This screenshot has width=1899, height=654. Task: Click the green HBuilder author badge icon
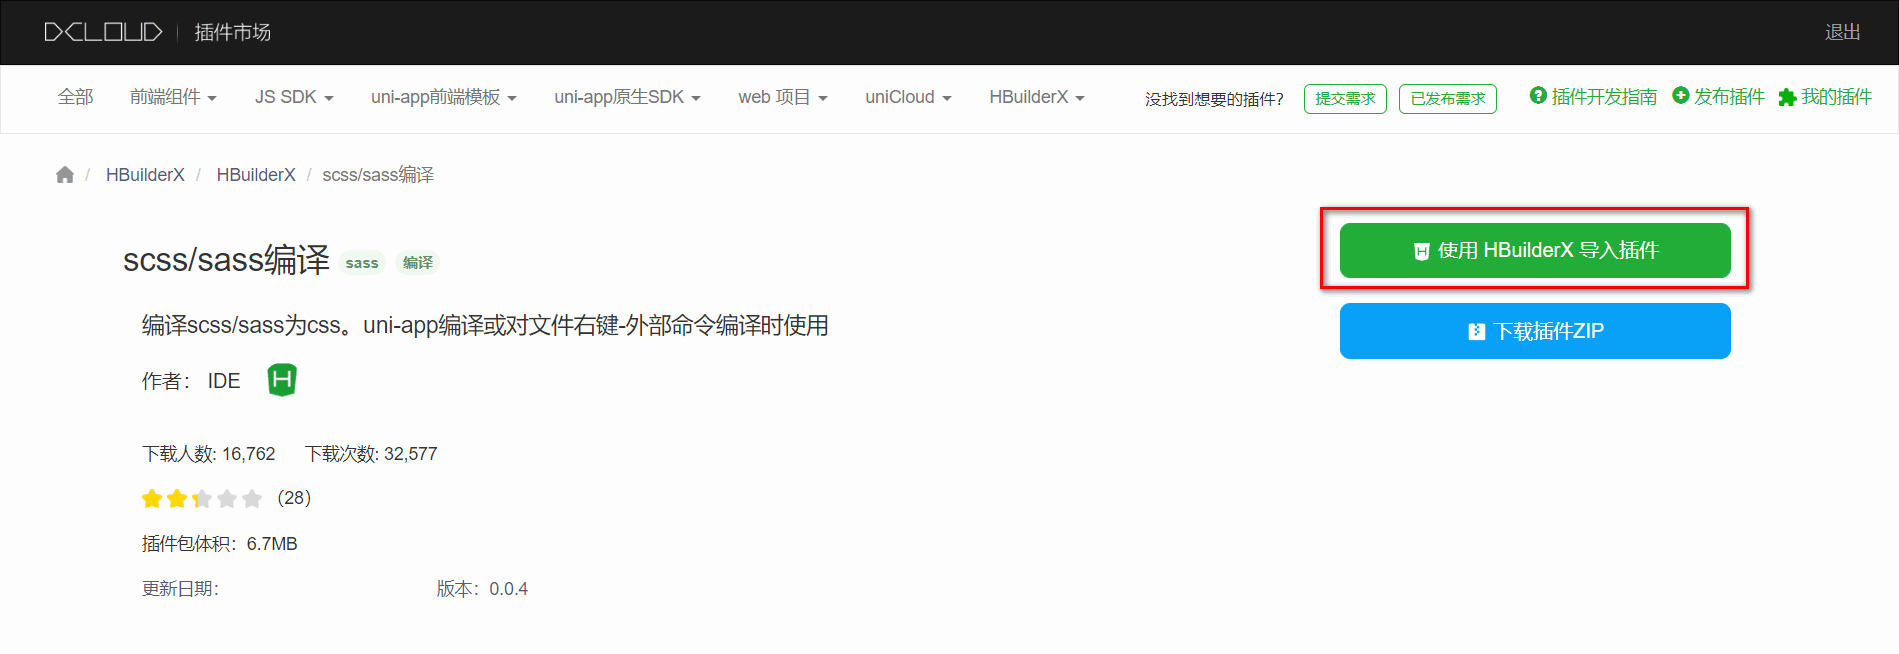(x=282, y=380)
